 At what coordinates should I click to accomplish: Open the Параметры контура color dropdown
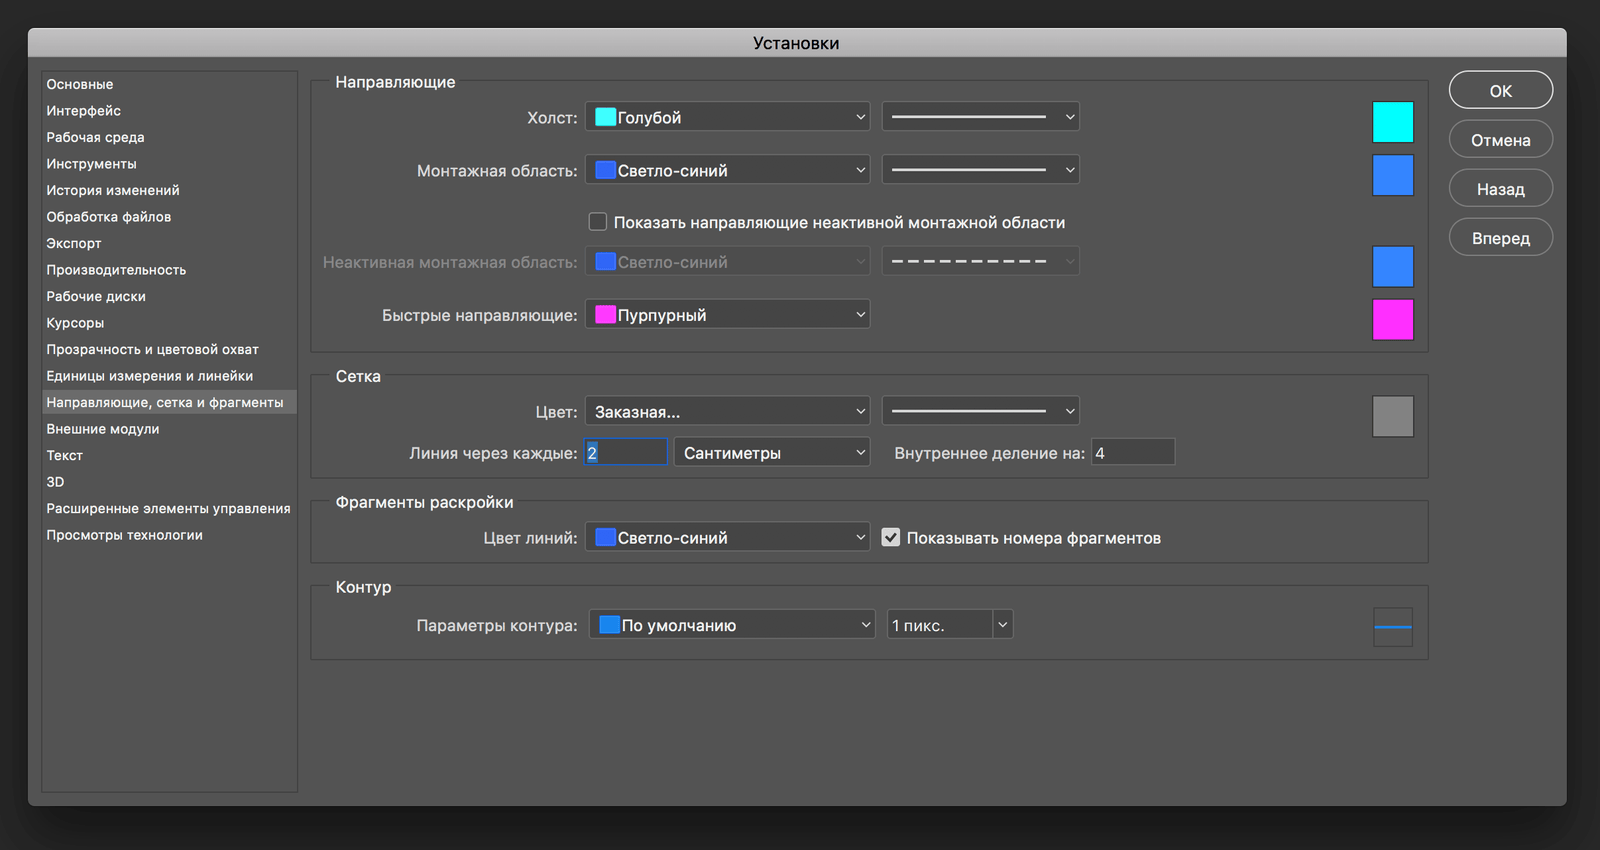(731, 625)
